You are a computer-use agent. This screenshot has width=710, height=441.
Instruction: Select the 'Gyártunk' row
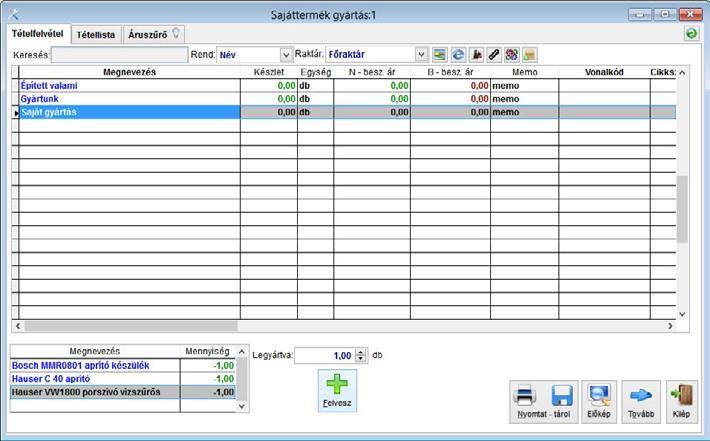click(343, 99)
